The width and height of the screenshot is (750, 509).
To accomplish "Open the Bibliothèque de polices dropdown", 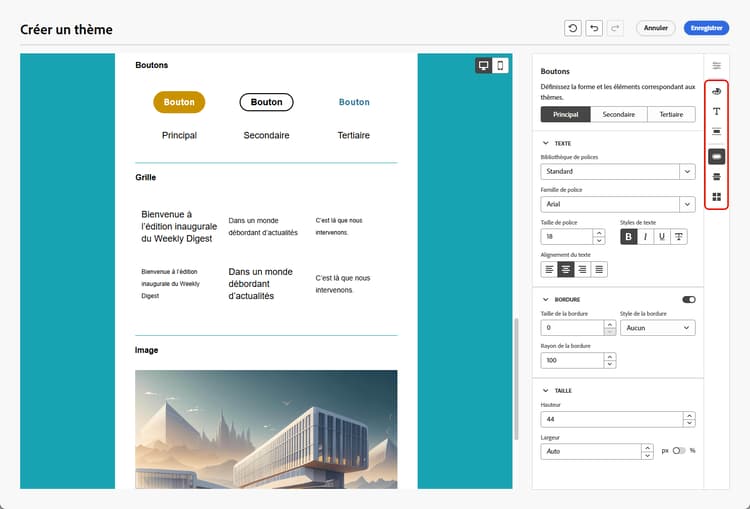I will coord(618,172).
